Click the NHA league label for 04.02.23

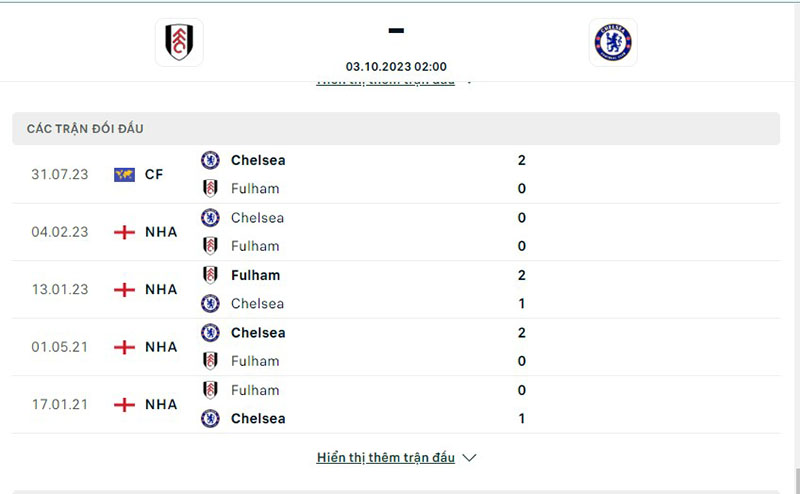[x=161, y=232]
